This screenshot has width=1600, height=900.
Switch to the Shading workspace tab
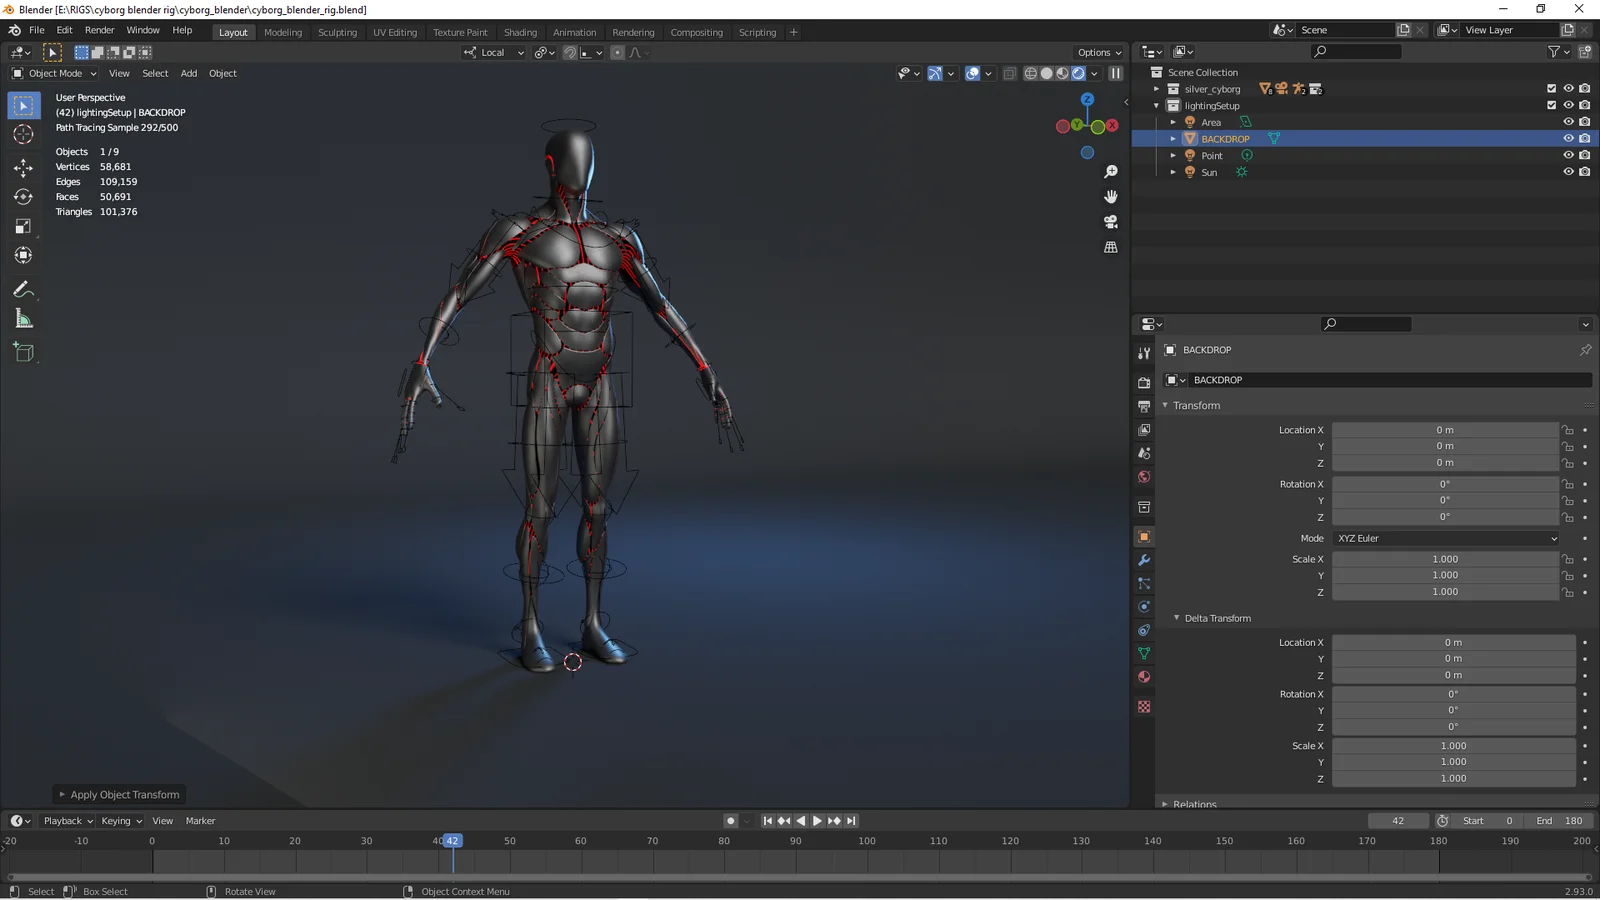[x=520, y=32]
